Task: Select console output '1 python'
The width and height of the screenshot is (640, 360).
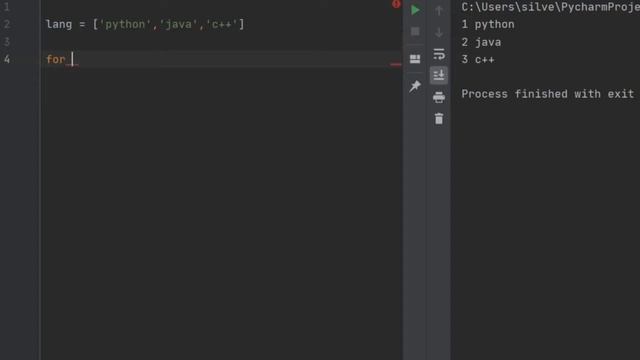Action: (x=488, y=24)
